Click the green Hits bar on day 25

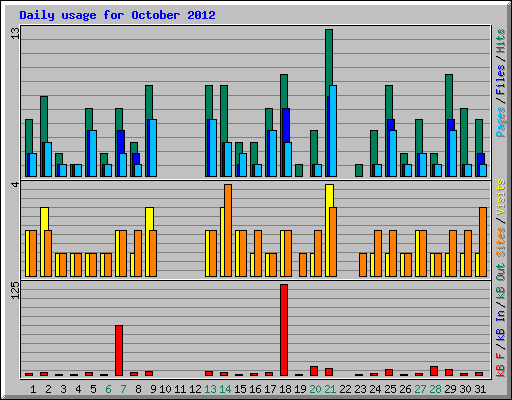389,102
